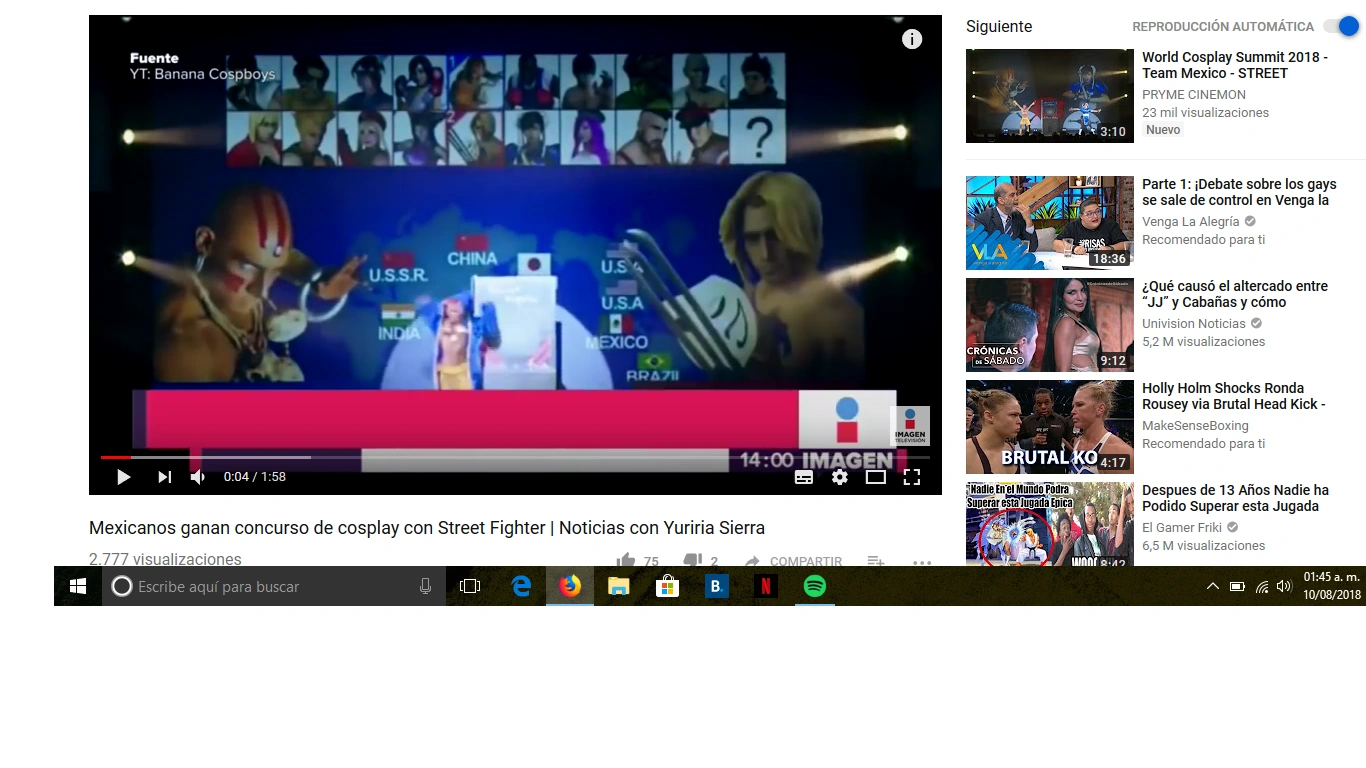Open the system volume icon
Image resolution: width=1366 pixels, height=768 pixels.
pyautogui.click(x=1285, y=586)
